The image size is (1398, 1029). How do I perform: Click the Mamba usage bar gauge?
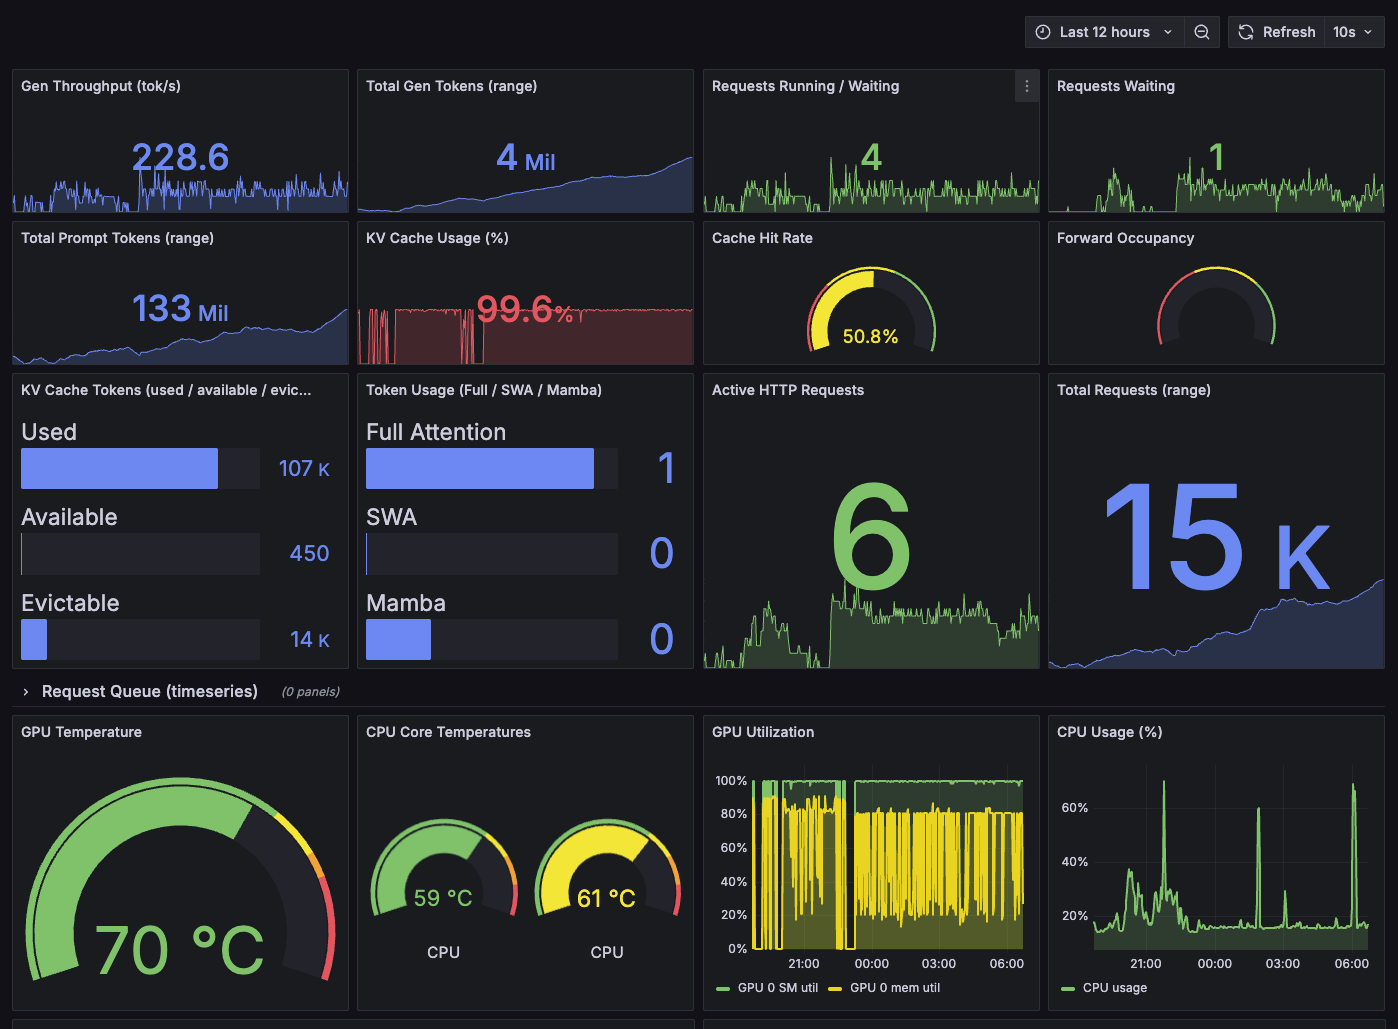(492, 639)
